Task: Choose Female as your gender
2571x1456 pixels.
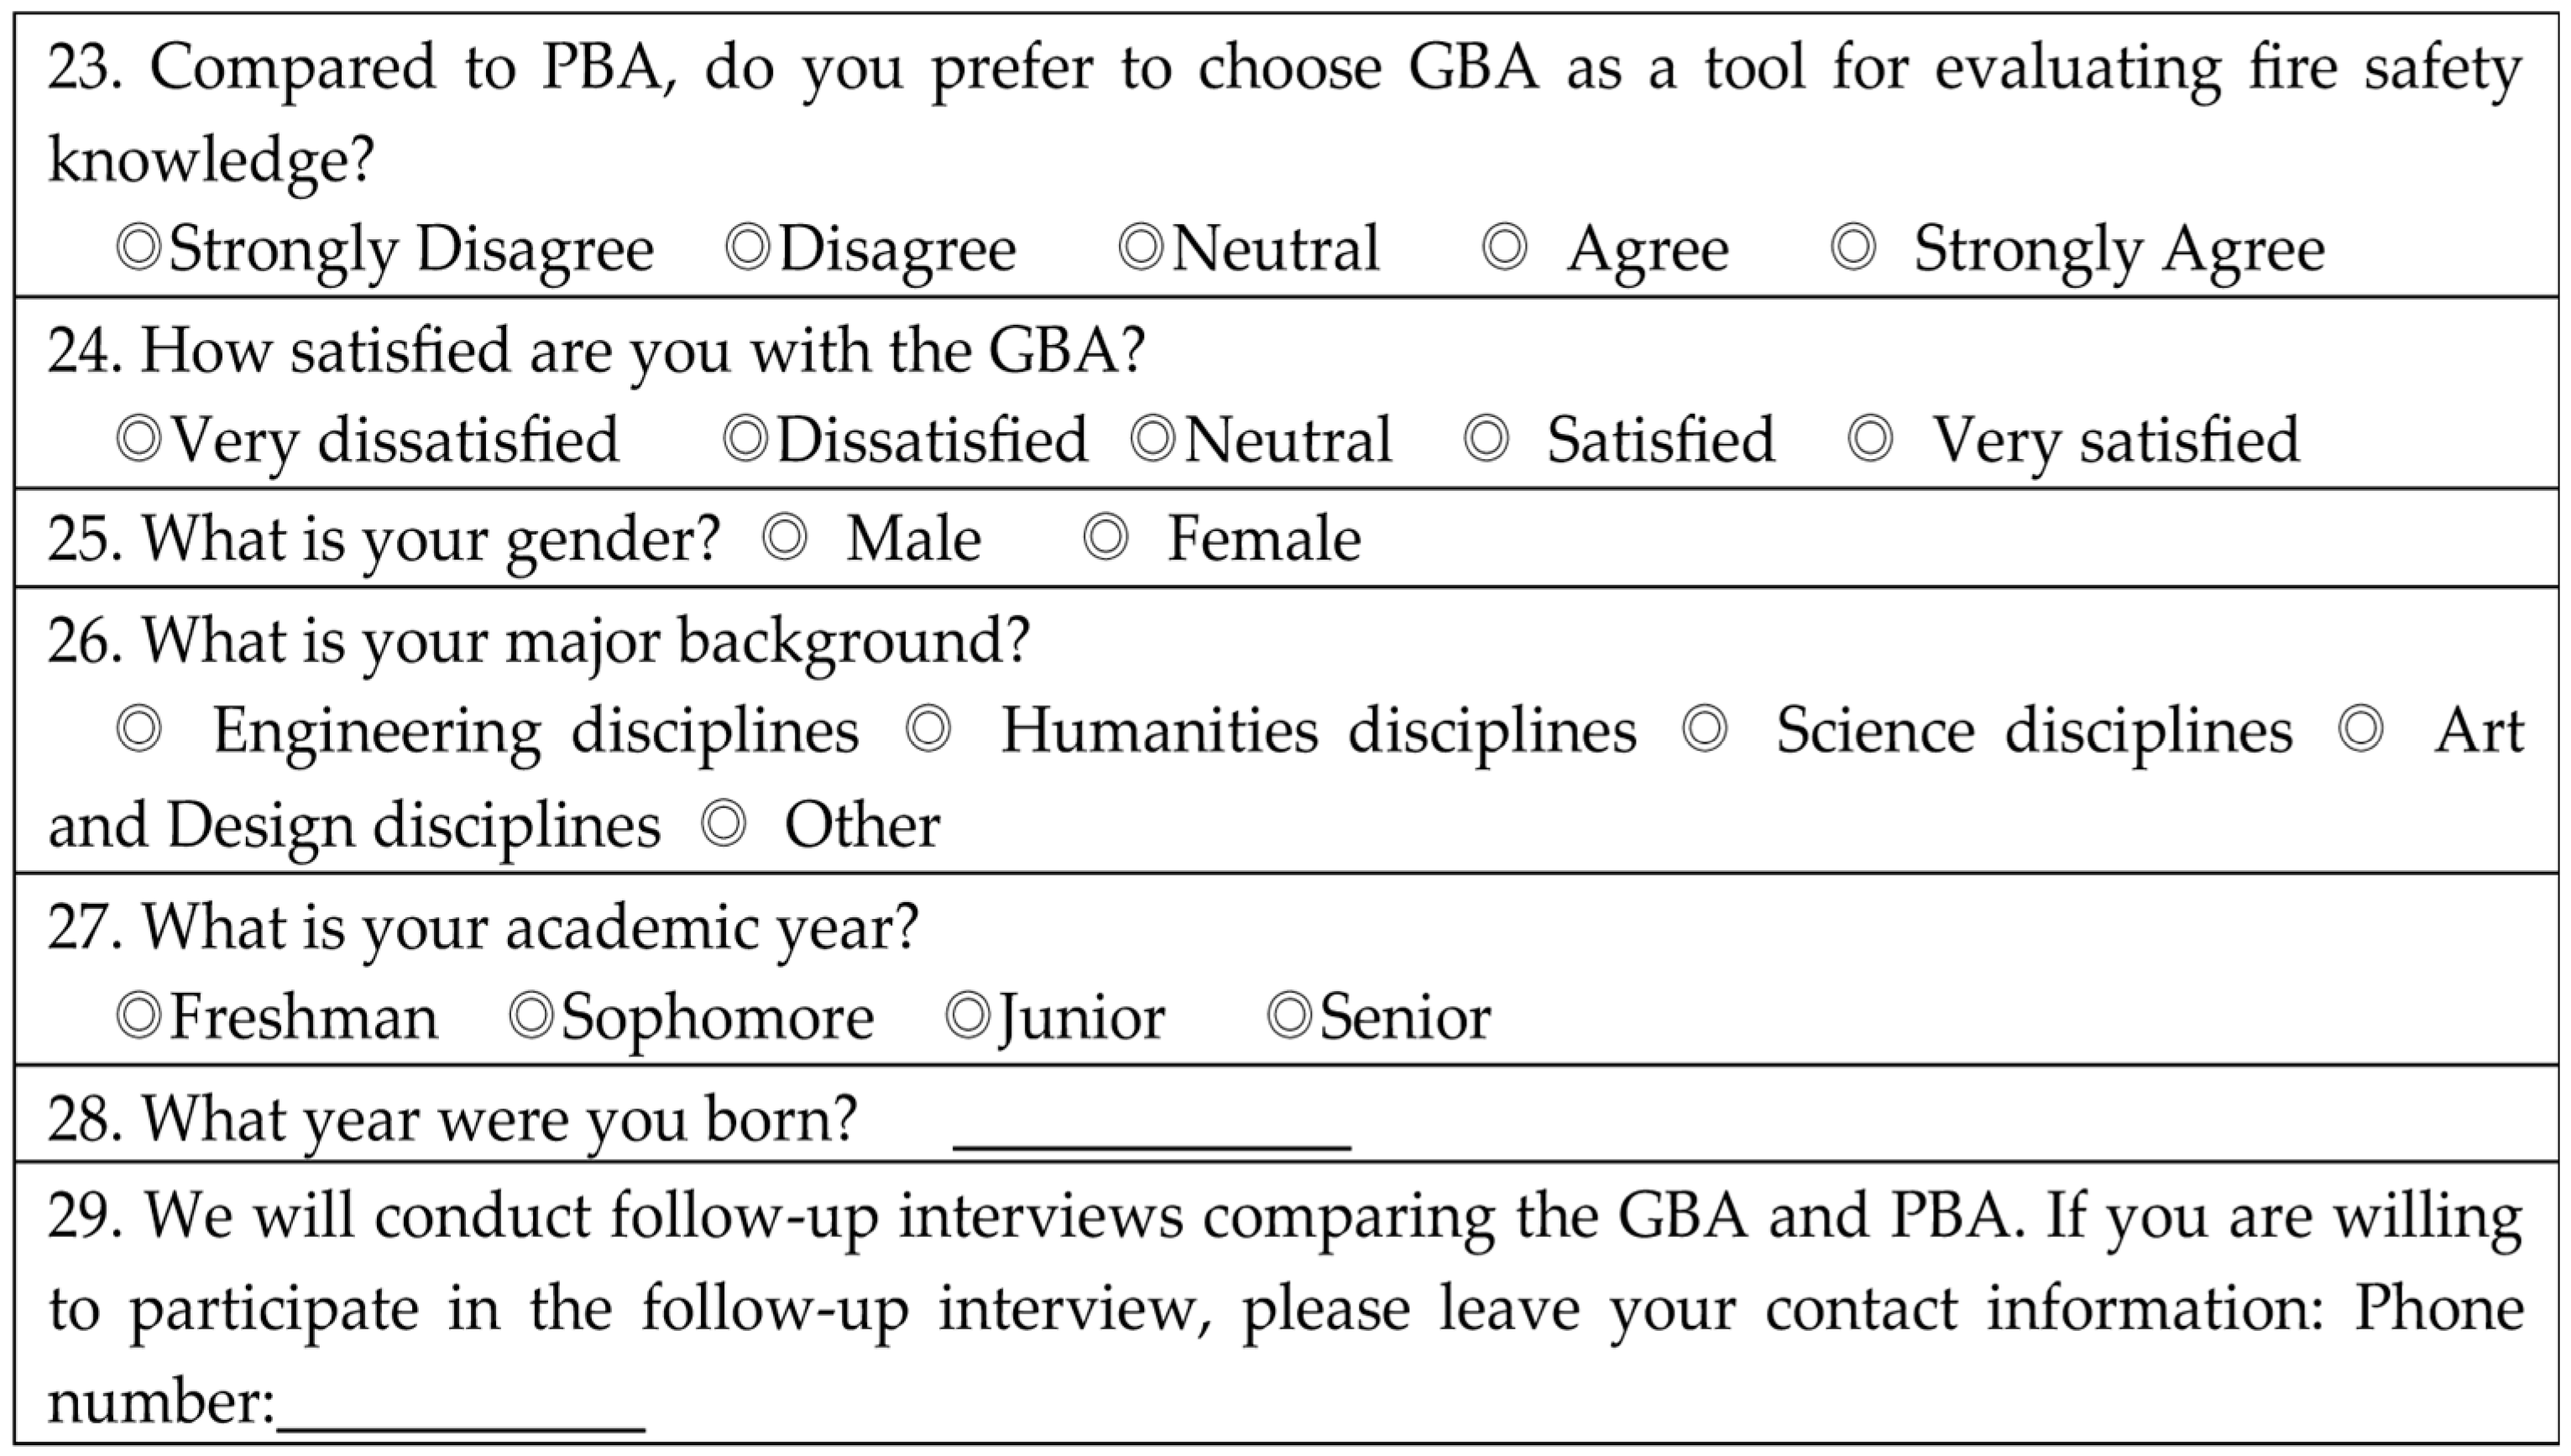Action: point(1107,538)
